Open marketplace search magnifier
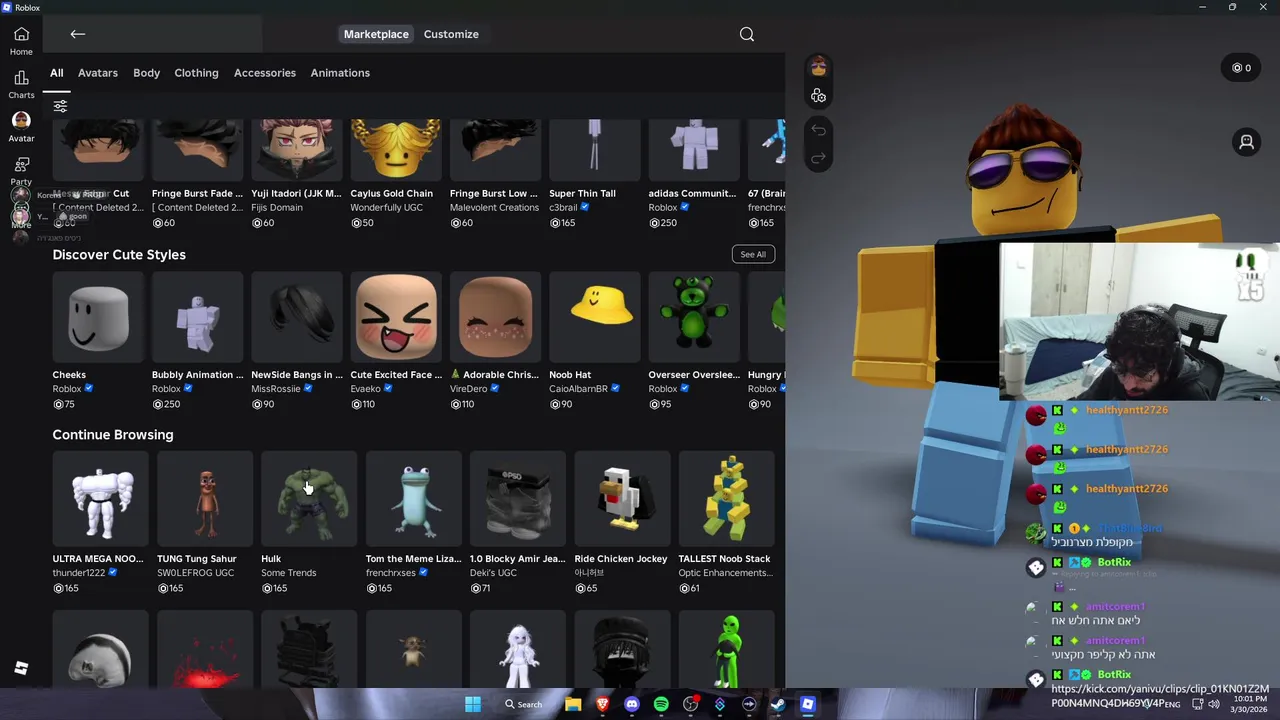 tap(747, 34)
